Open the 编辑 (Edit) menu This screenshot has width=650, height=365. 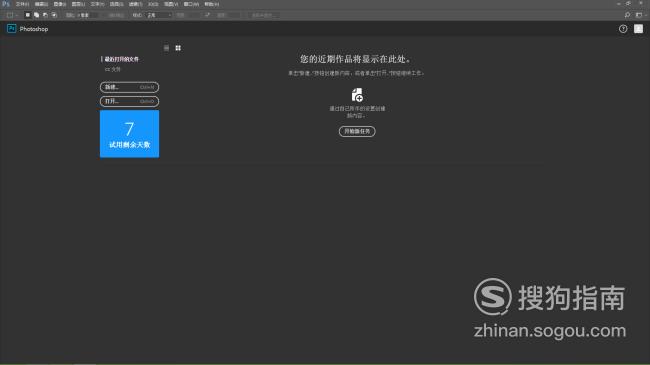tap(41, 4)
